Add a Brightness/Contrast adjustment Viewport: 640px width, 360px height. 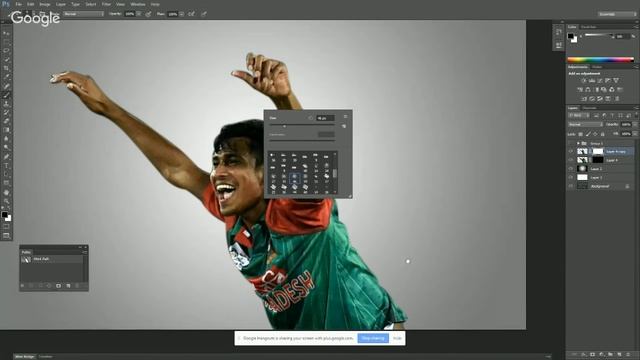tap(584, 81)
